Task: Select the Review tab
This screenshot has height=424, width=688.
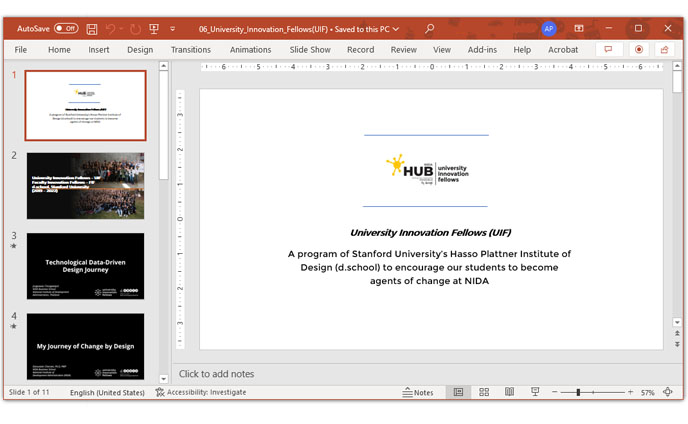Action: point(404,50)
